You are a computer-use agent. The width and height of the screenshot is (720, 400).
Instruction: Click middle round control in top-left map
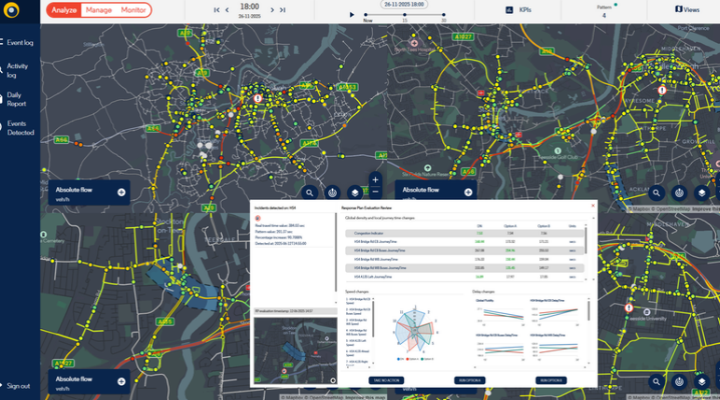coord(332,193)
